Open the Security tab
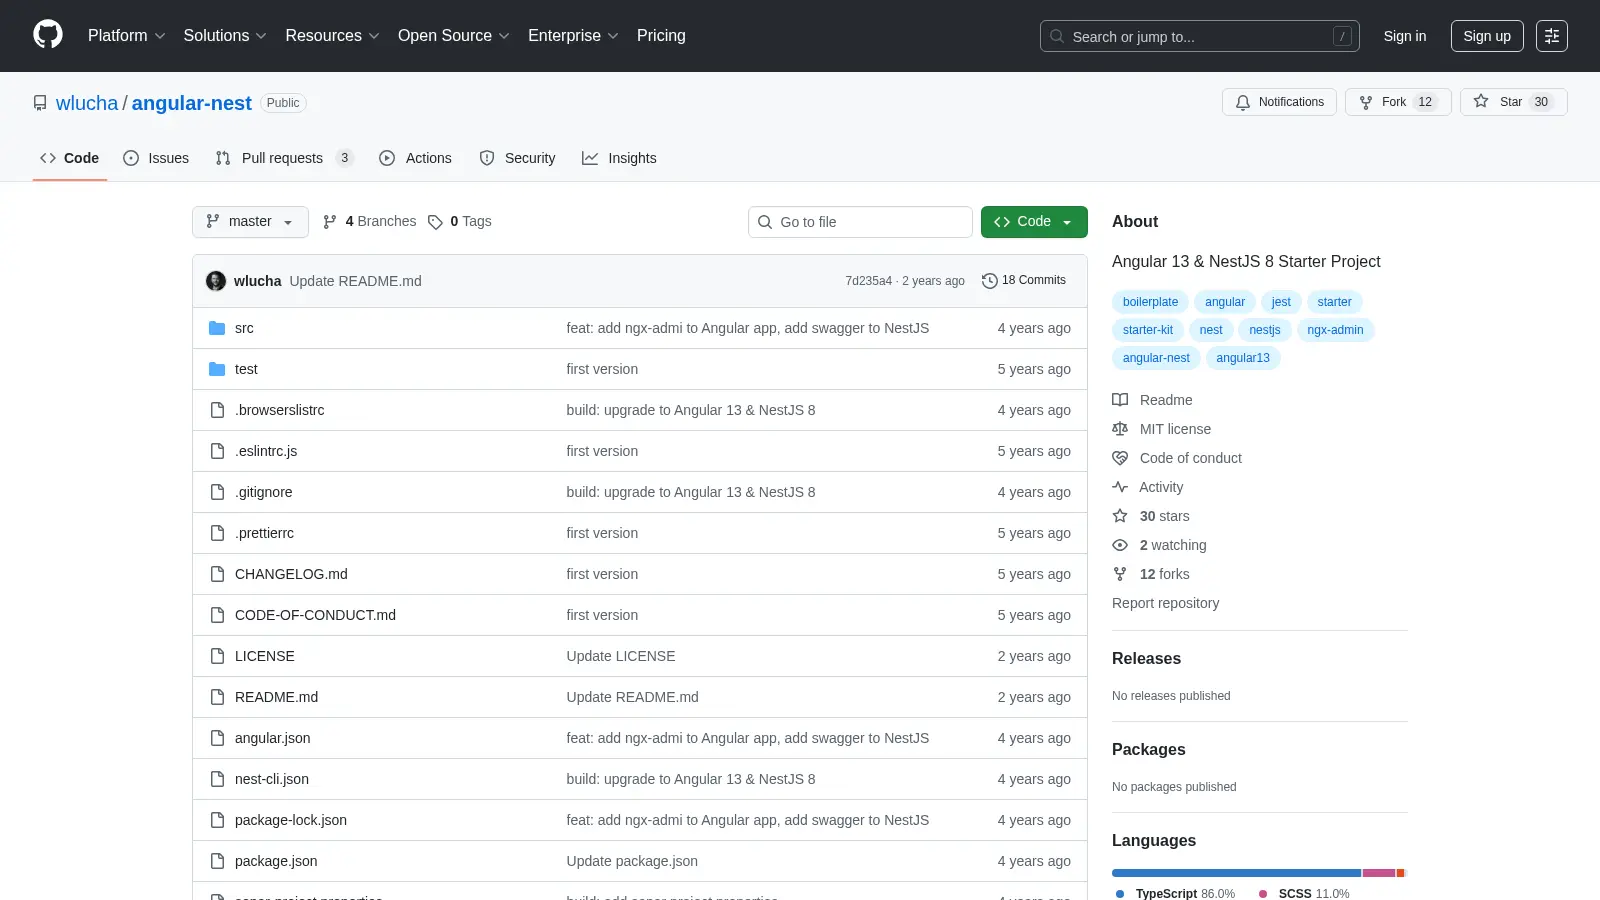This screenshot has width=1600, height=900. point(518,158)
